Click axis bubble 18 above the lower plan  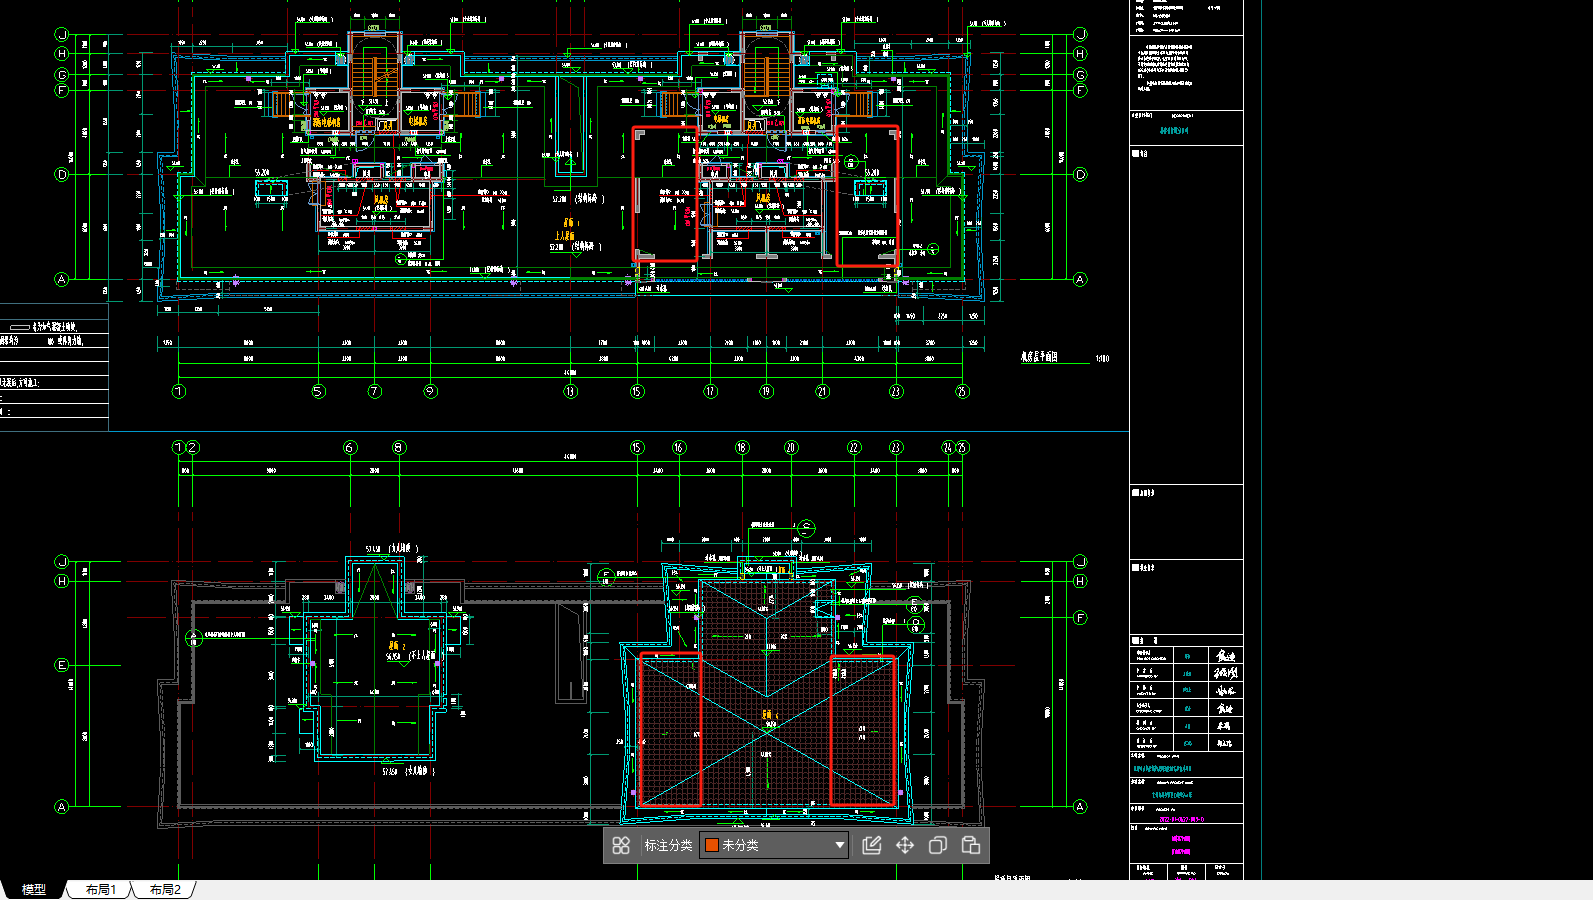[742, 447]
